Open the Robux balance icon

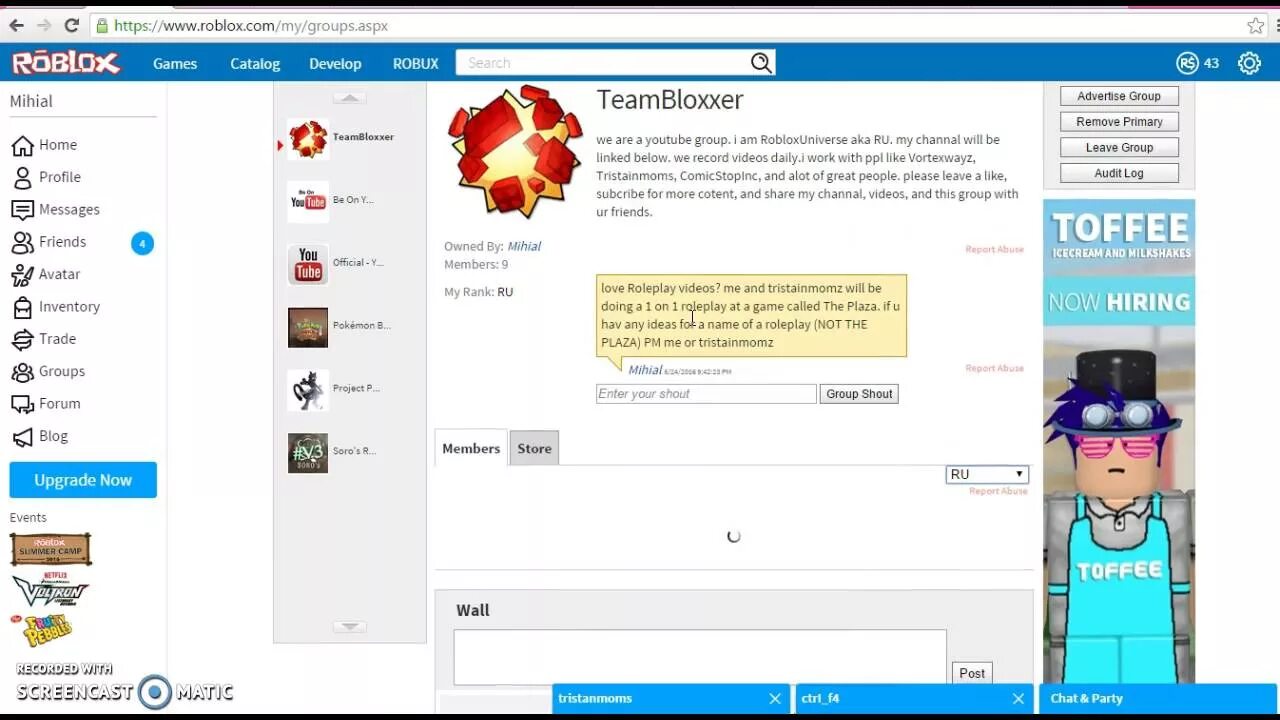[1187, 63]
